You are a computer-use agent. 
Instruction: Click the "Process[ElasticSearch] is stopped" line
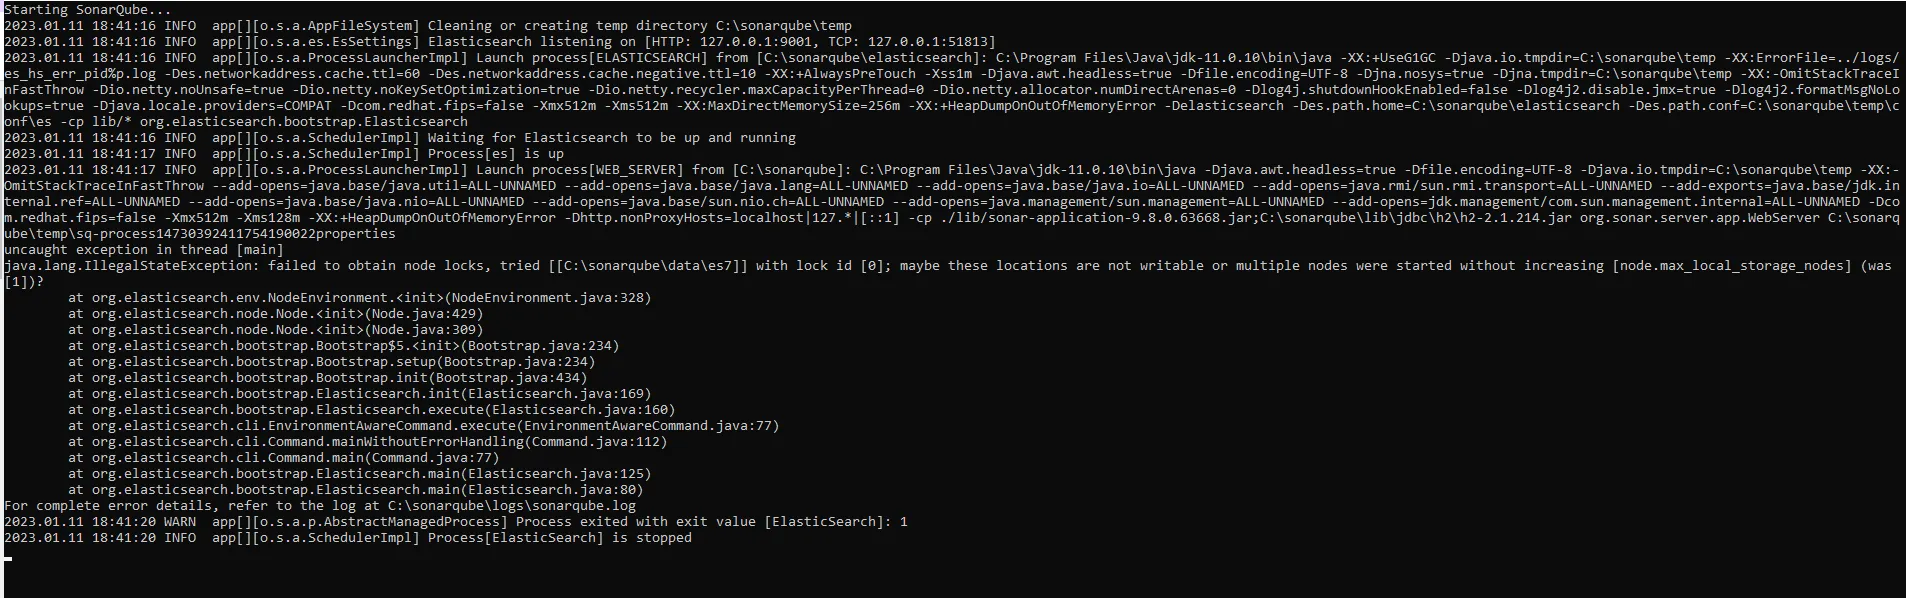pos(559,537)
